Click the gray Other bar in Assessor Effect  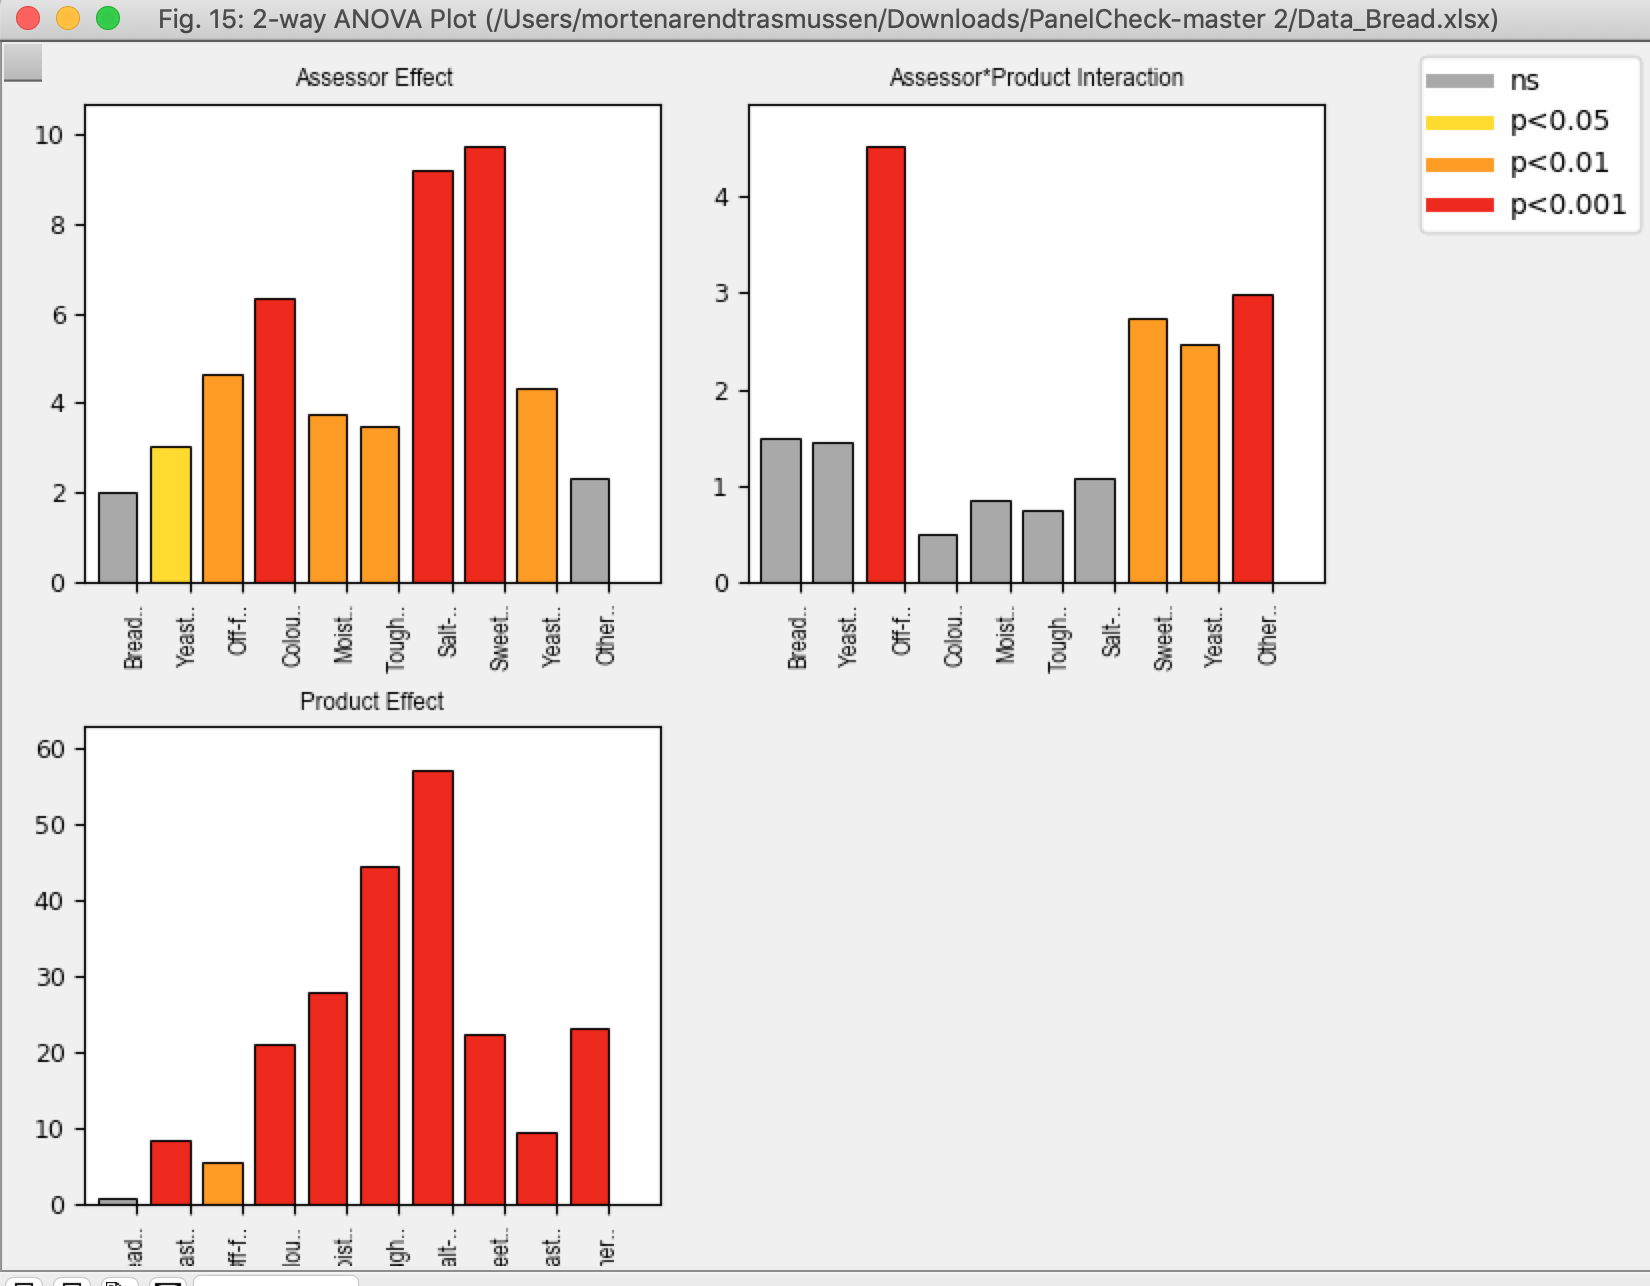click(590, 531)
